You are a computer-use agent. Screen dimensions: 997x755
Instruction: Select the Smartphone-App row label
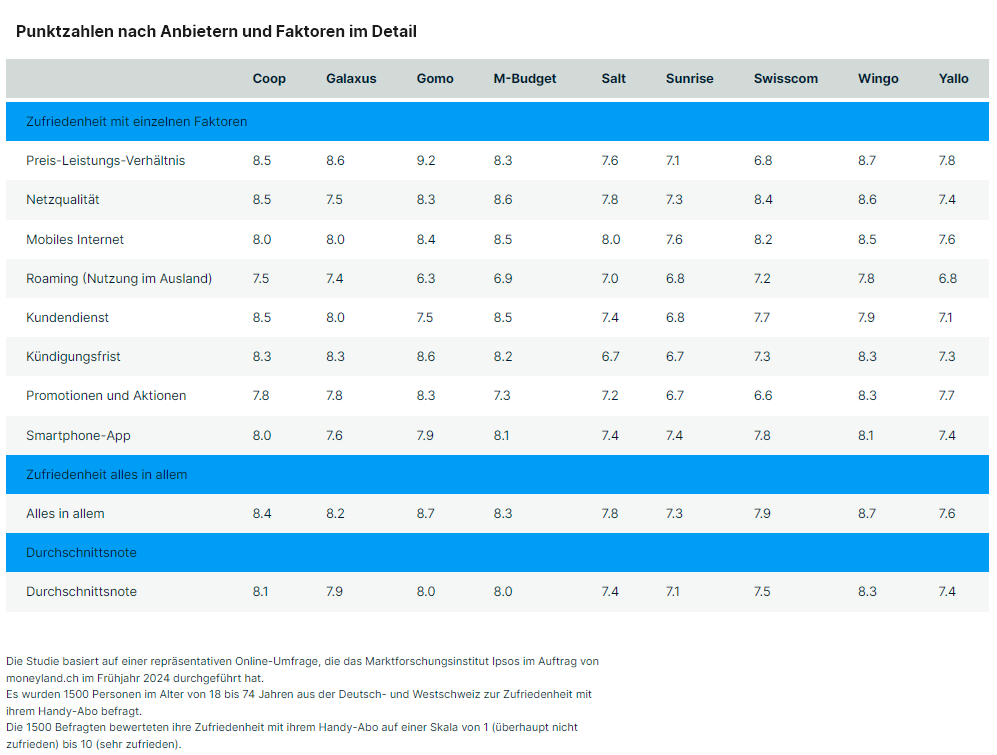78,436
